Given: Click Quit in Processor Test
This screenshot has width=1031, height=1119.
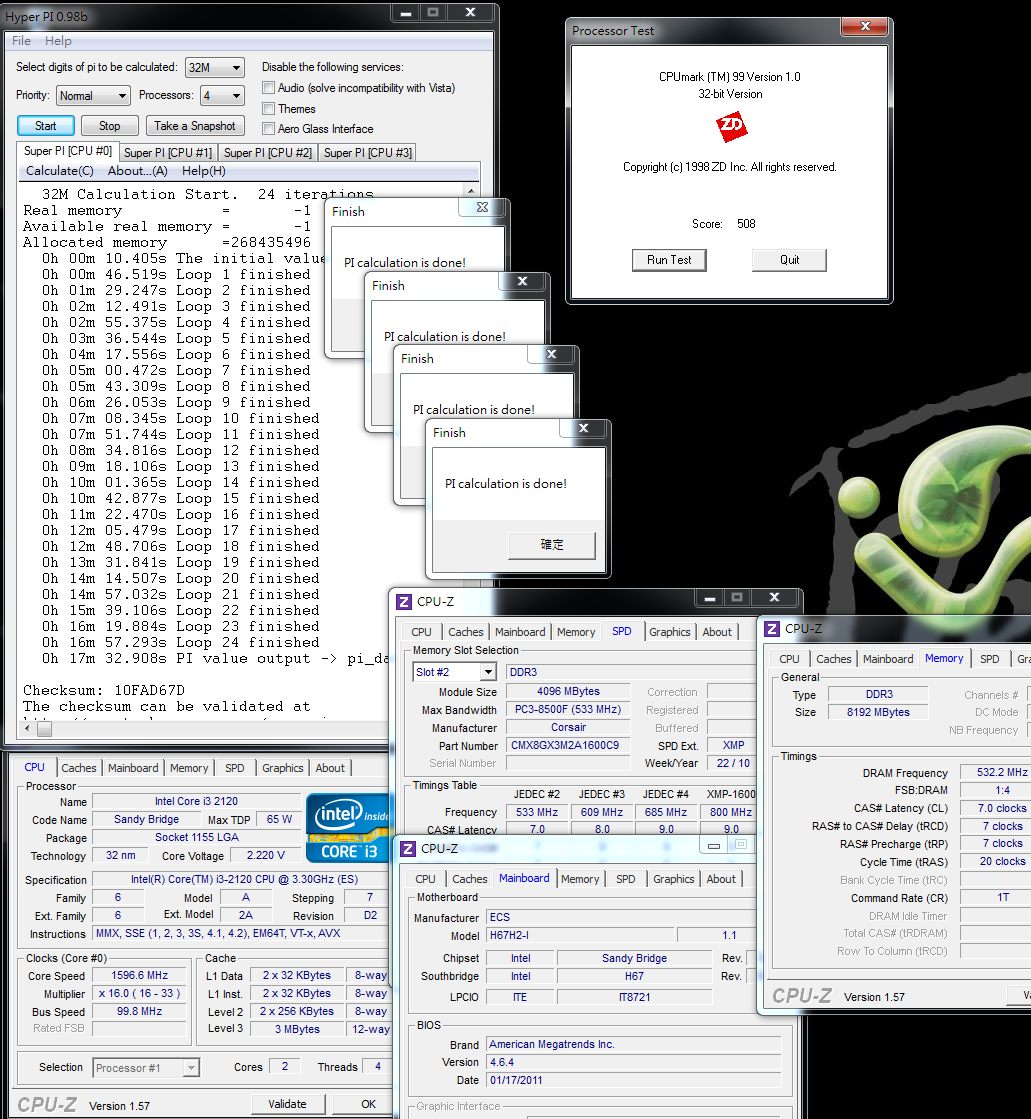Looking at the screenshot, I should pos(789,260).
